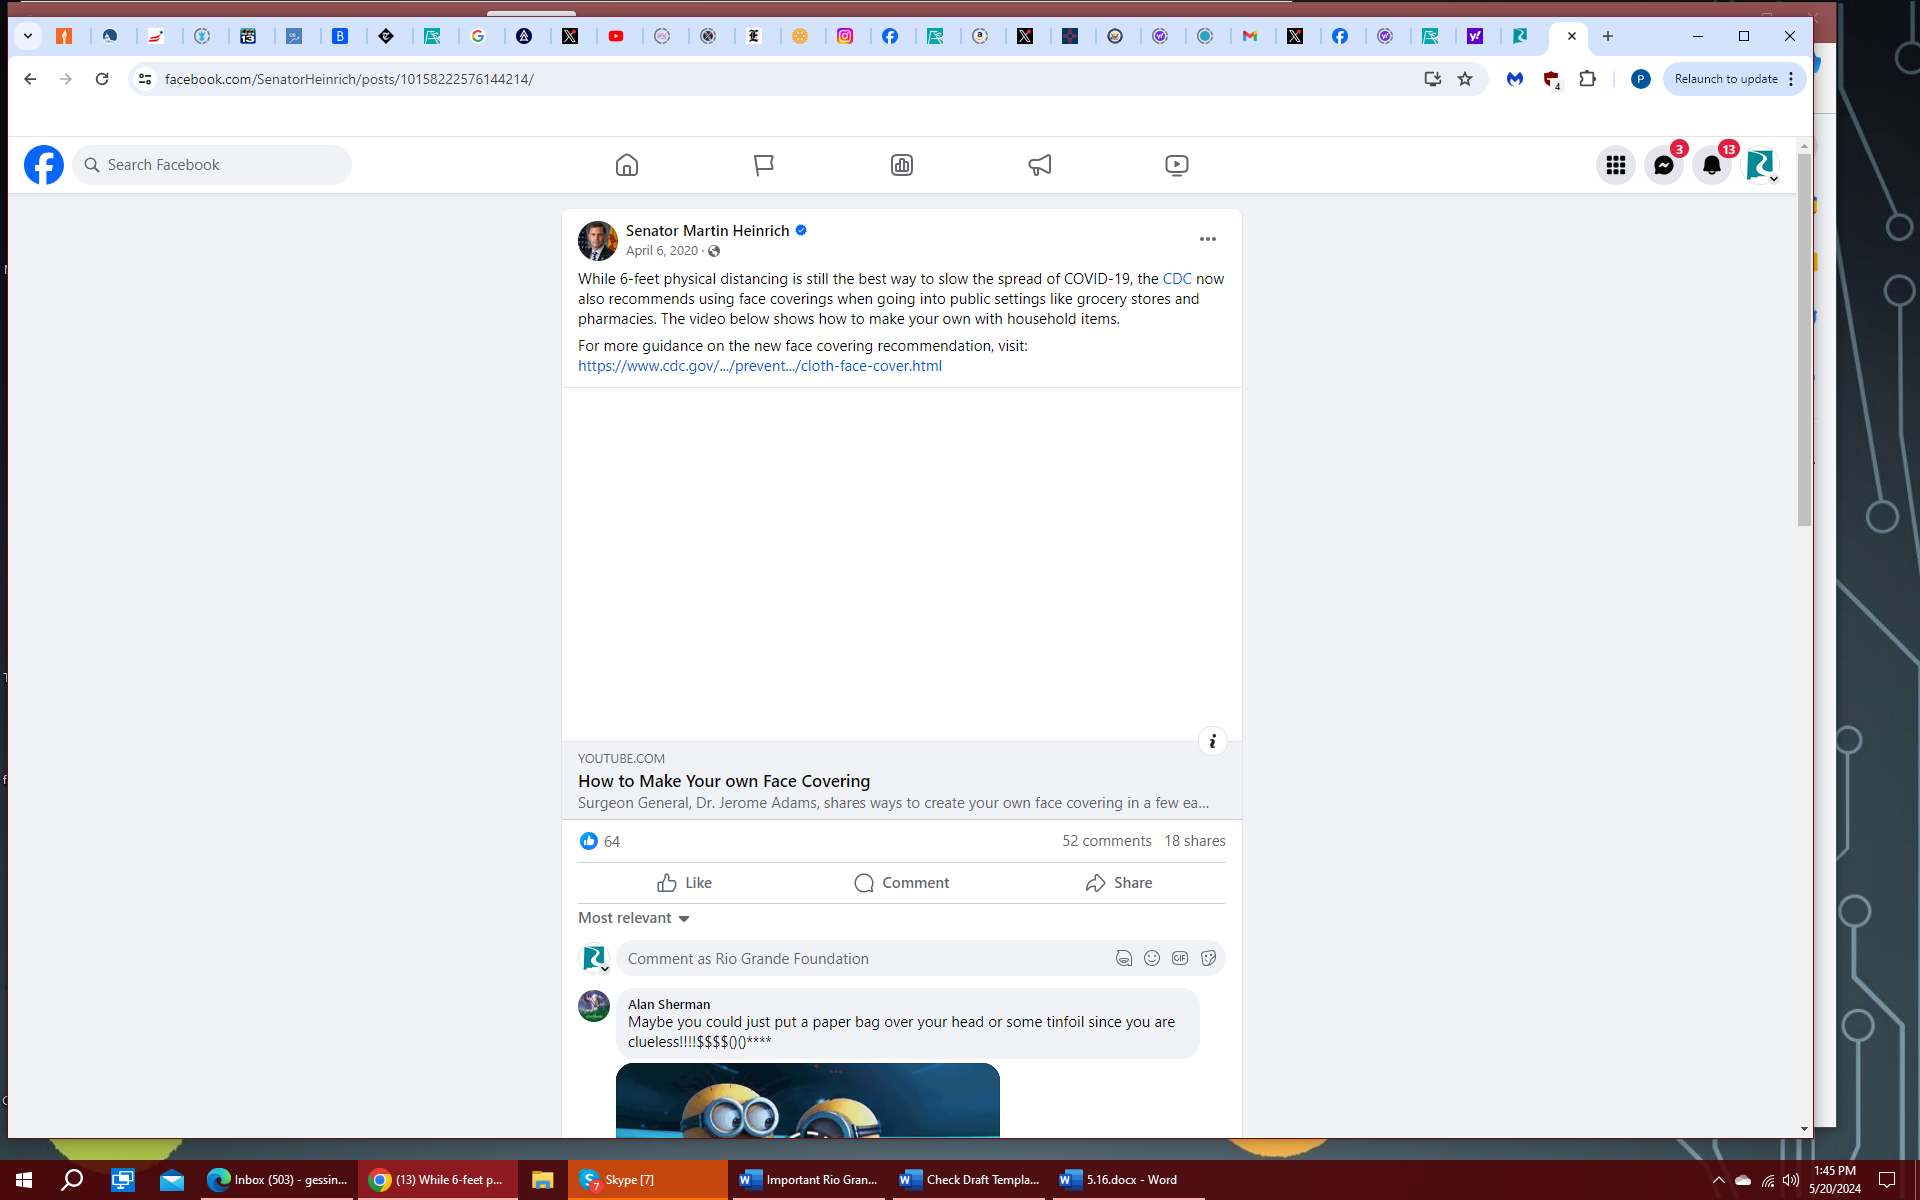Open Ad Center megaphone icon
This screenshot has width=1920, height=1200.
pyautogui.click(x=1039, y=165)
